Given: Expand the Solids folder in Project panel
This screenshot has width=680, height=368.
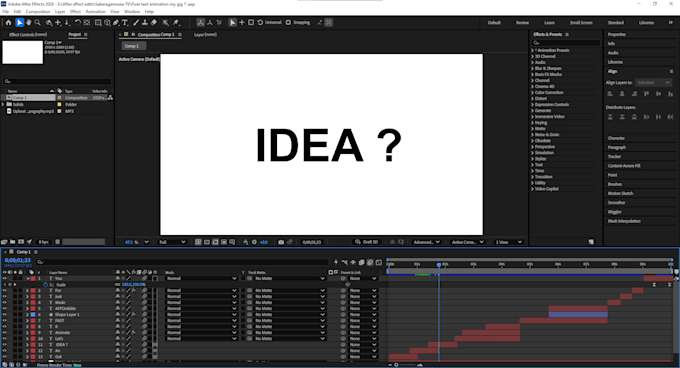Looking at the screenshot, I should 3,104.
